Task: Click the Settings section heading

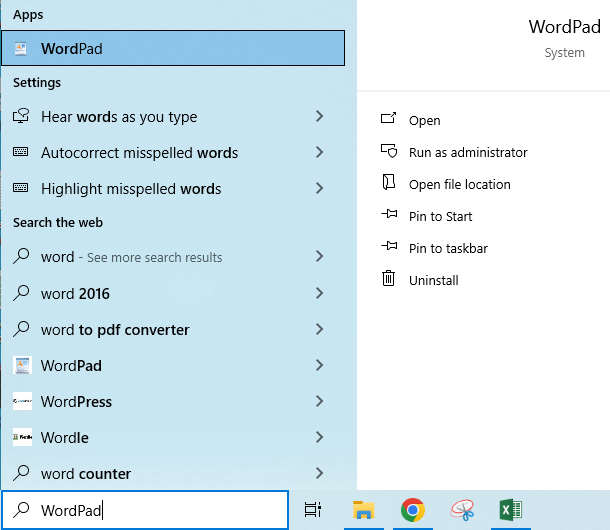Action: (37, 82)
